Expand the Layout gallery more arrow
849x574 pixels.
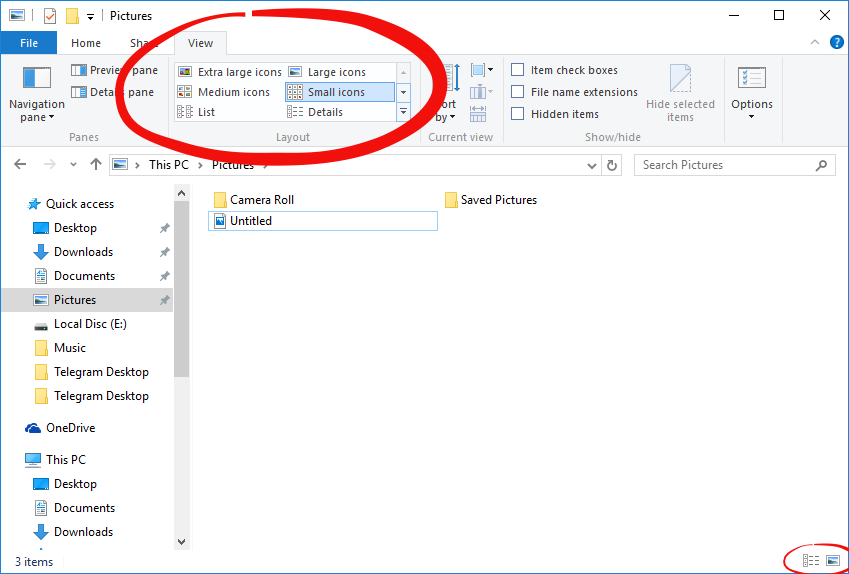[403, 112]
